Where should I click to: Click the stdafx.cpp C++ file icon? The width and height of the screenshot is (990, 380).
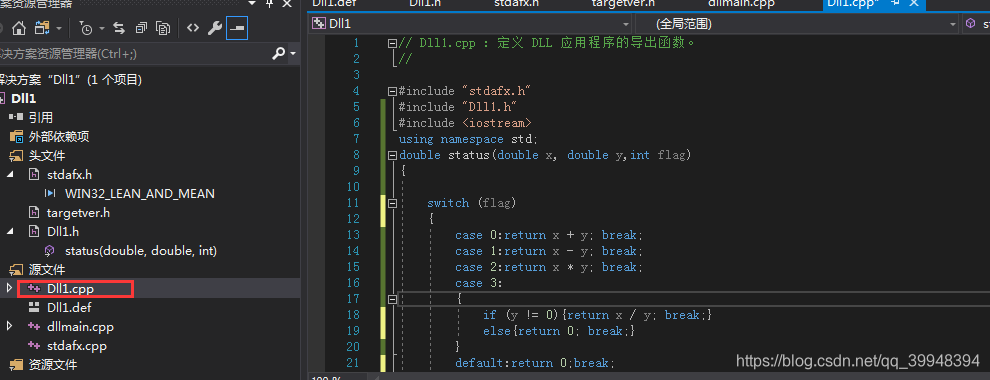coord(35,346)
